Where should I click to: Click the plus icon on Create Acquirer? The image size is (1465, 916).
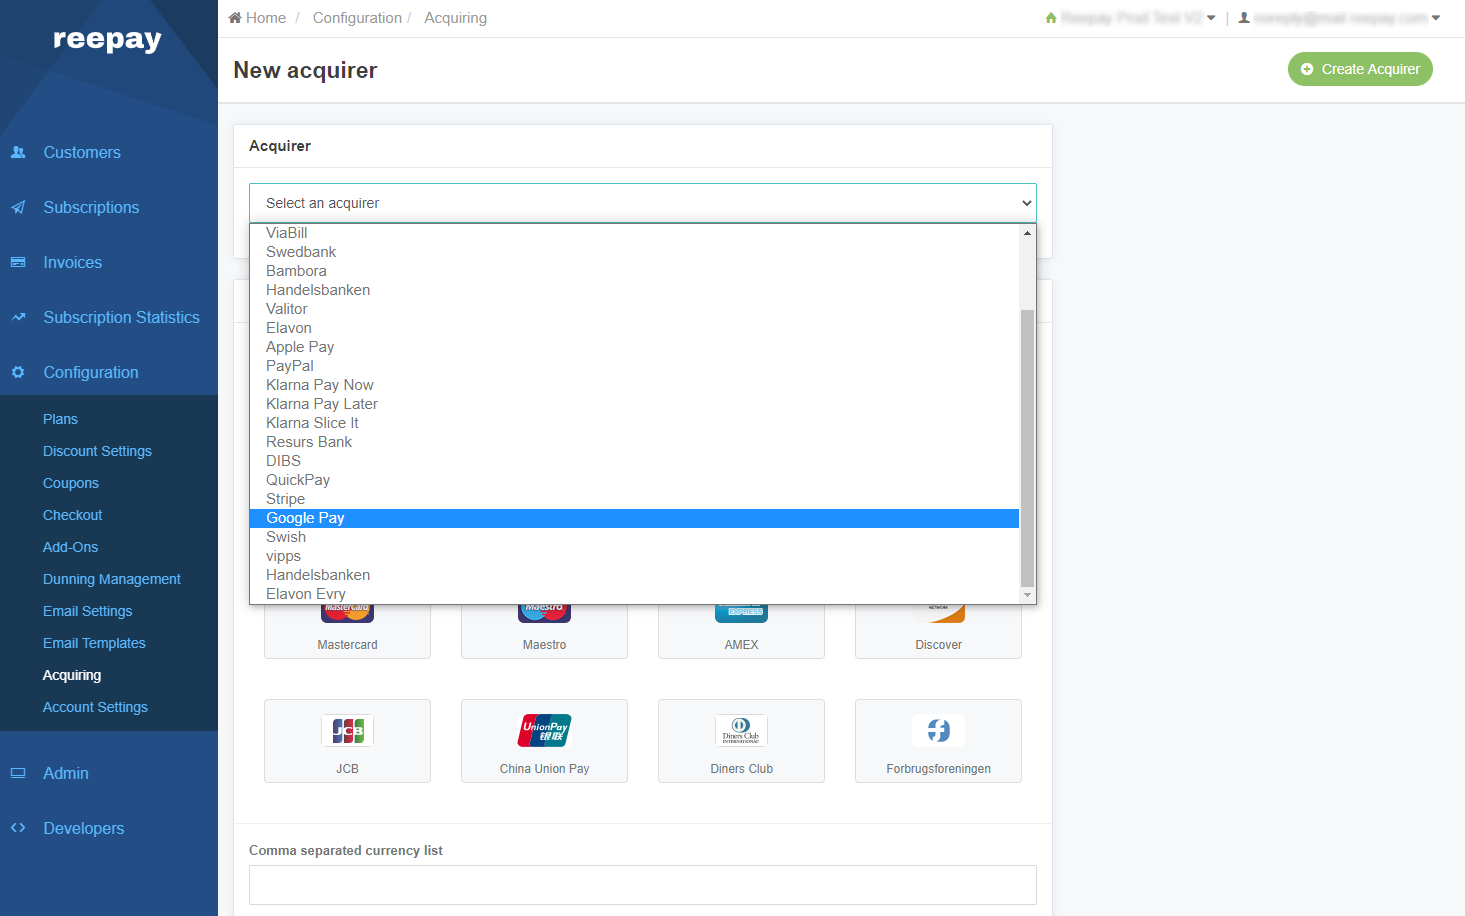tap(1307, 69)
